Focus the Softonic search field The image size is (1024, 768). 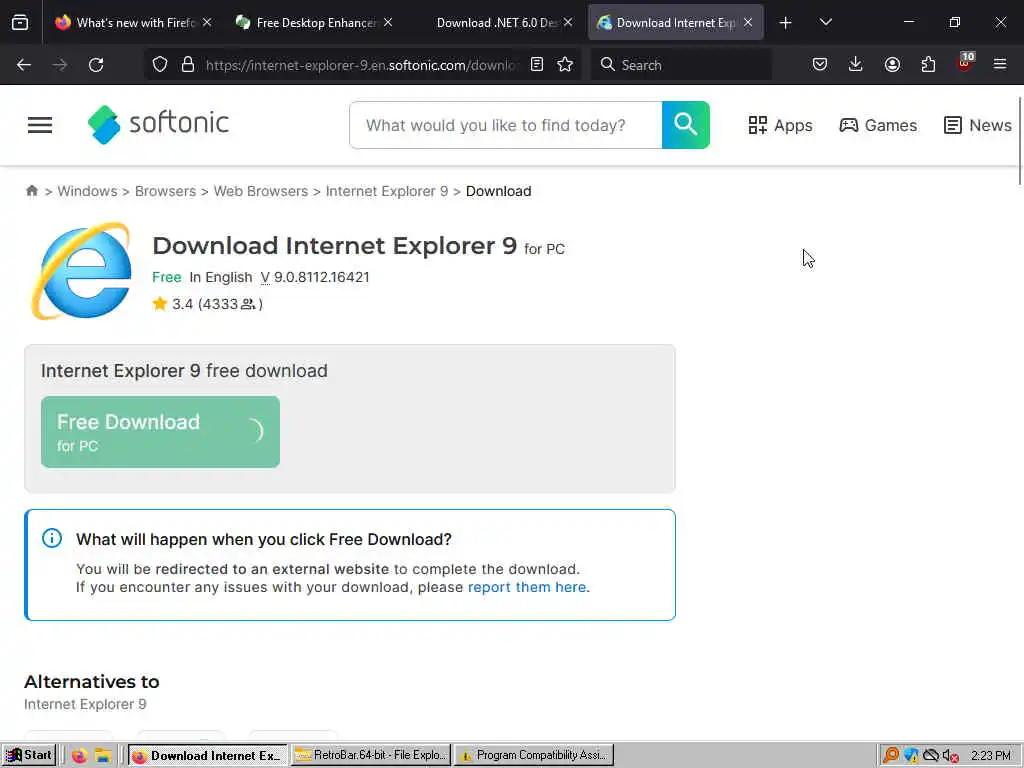click(506, 125)
